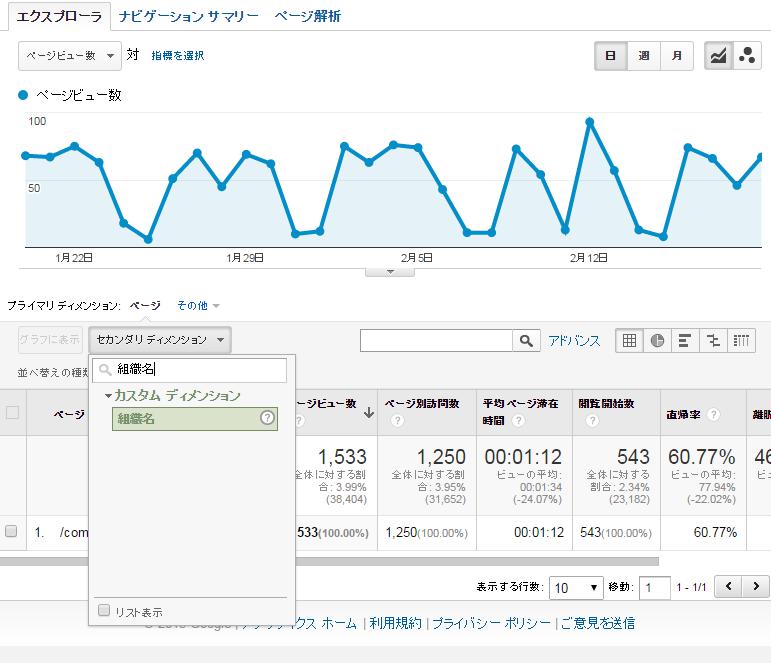
Task: Select the data table view icon
Action: click(x=629, y=340)
